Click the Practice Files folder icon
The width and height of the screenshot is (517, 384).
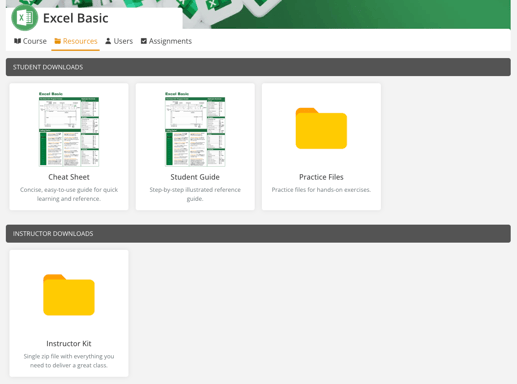[x=321, y=128]
